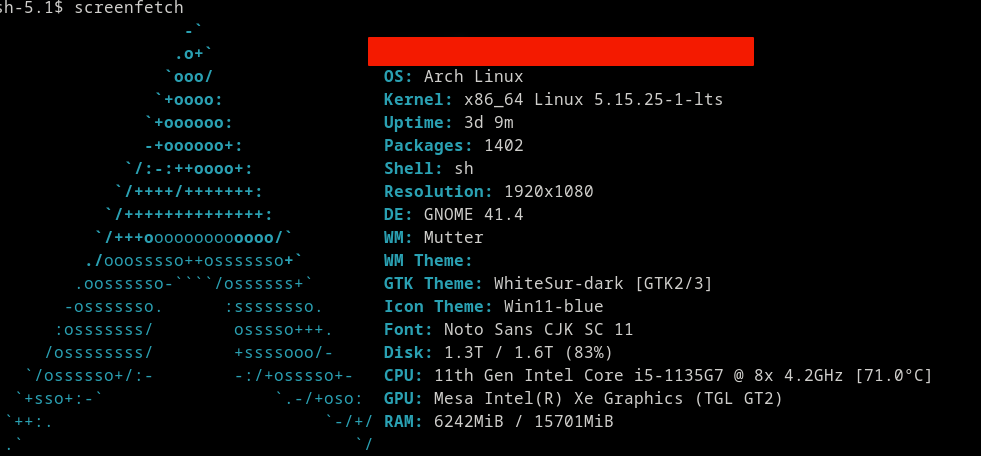Click the OS: Arch Linux line
Viewport: 981px width, 456px height.
click(454, 77)
